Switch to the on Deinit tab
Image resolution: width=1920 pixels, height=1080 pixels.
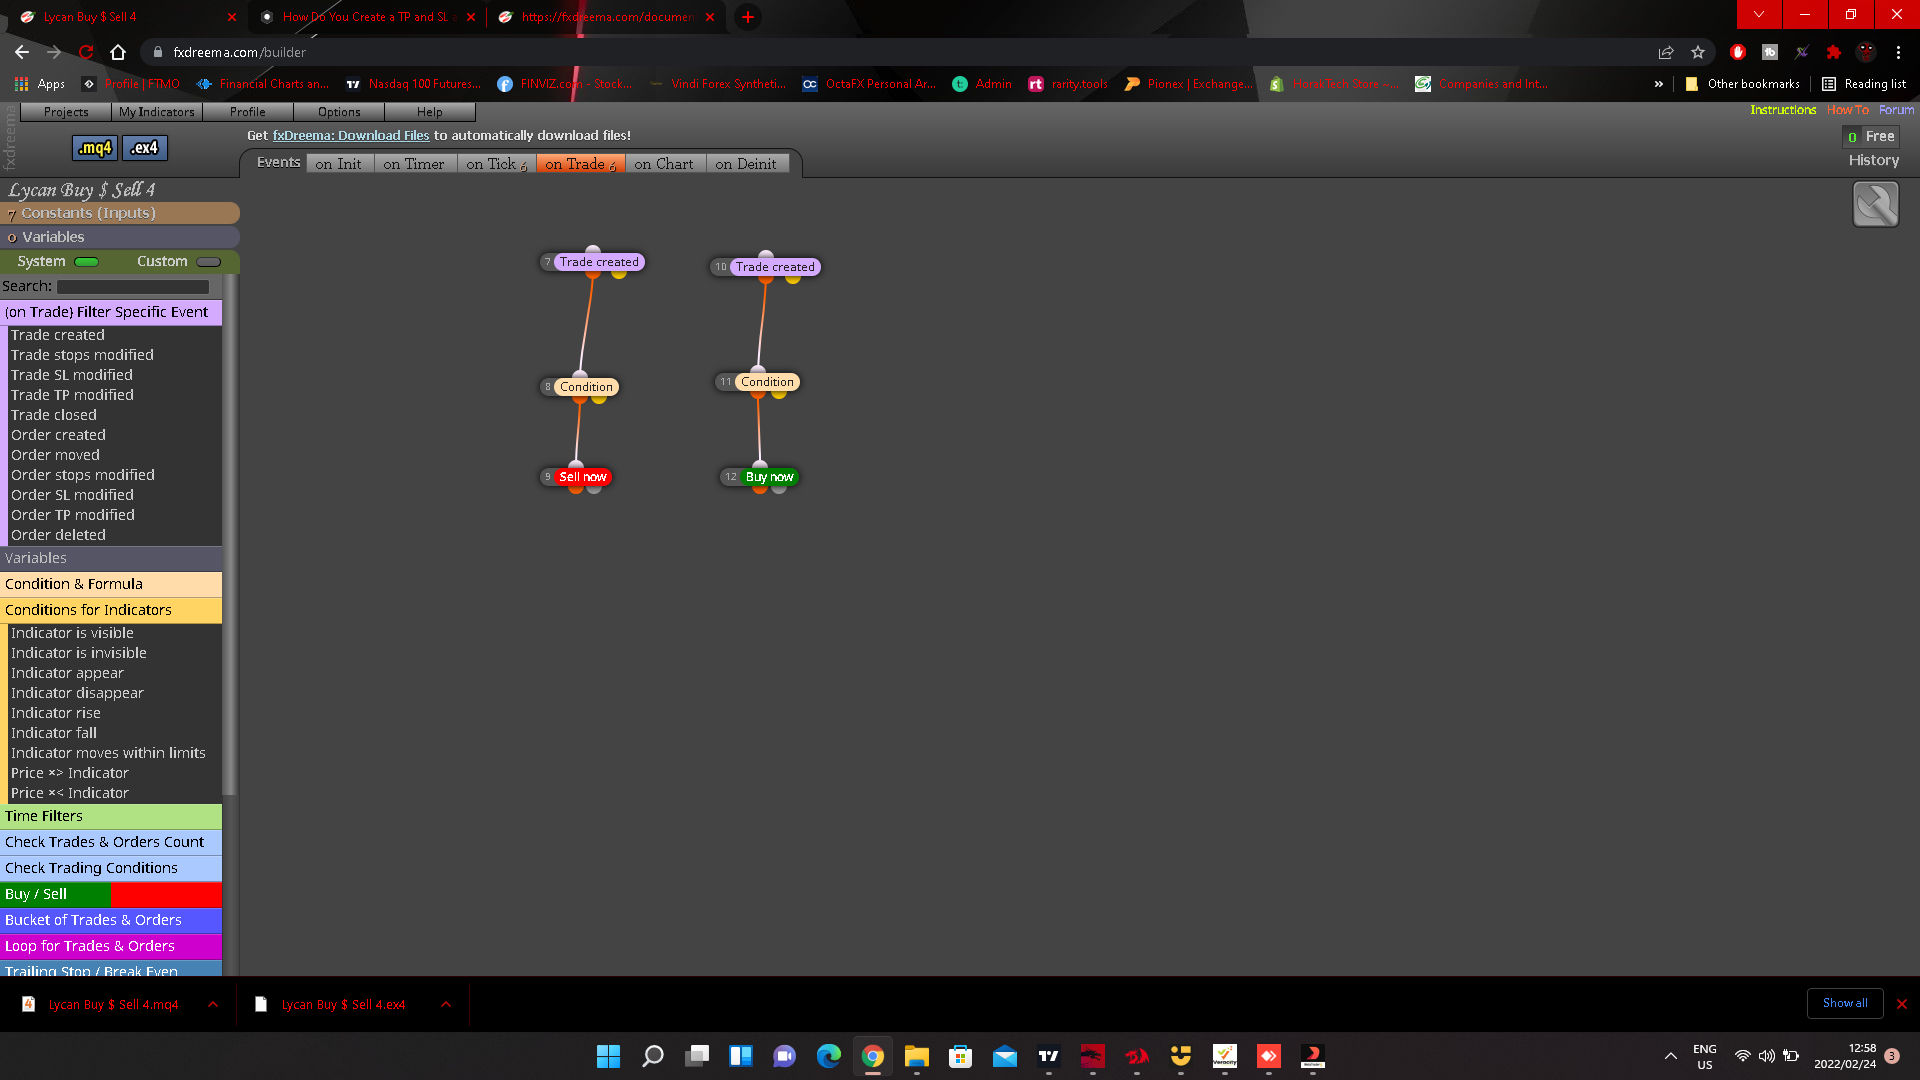point(746,164)
